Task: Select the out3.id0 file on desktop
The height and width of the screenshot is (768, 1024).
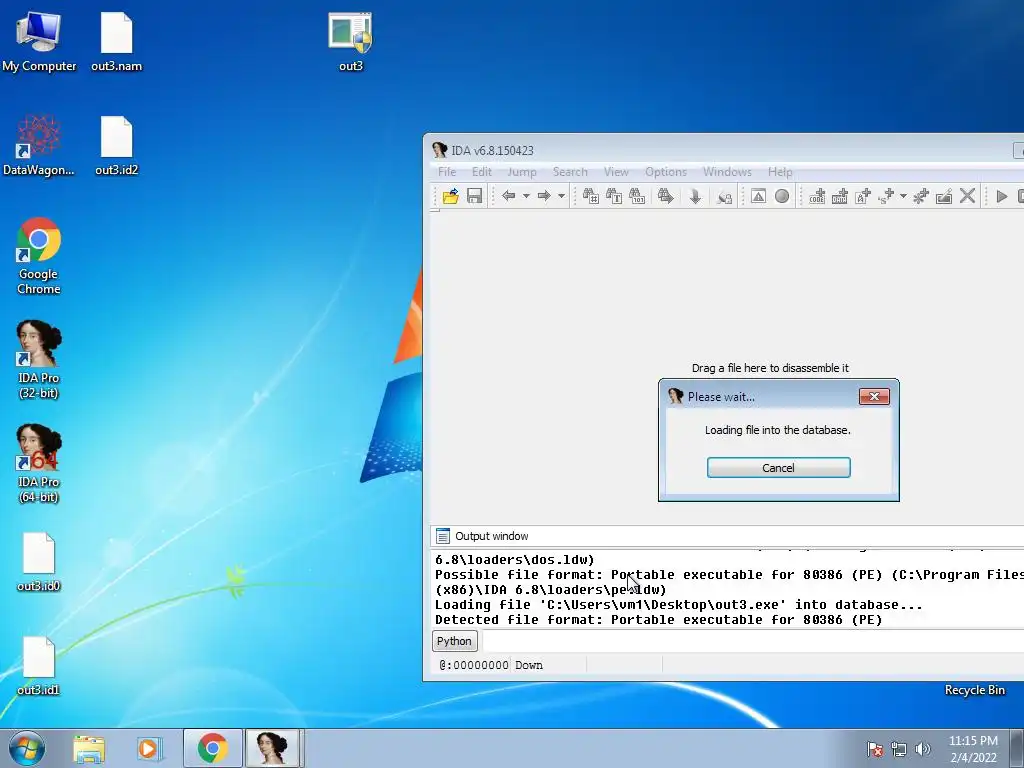Action: 39,562
